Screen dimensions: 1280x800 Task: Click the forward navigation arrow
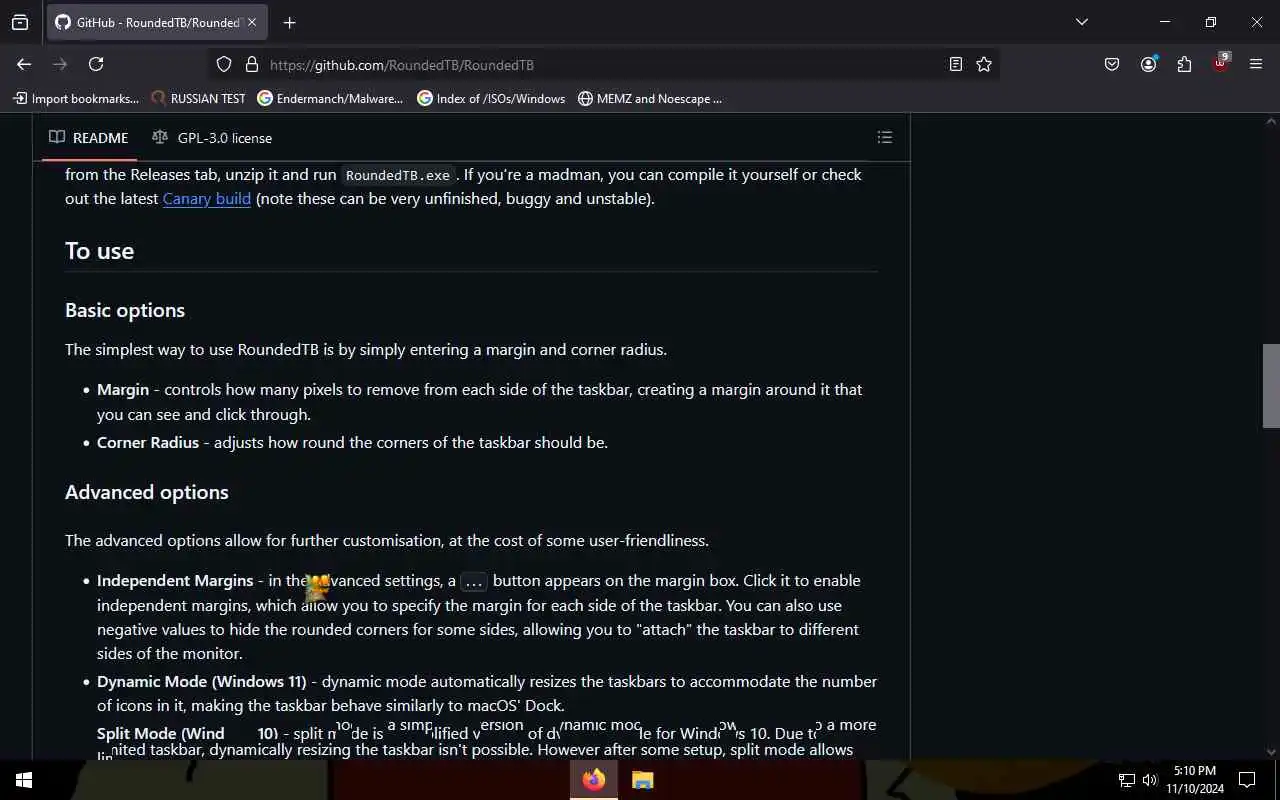tap(60, 64)
